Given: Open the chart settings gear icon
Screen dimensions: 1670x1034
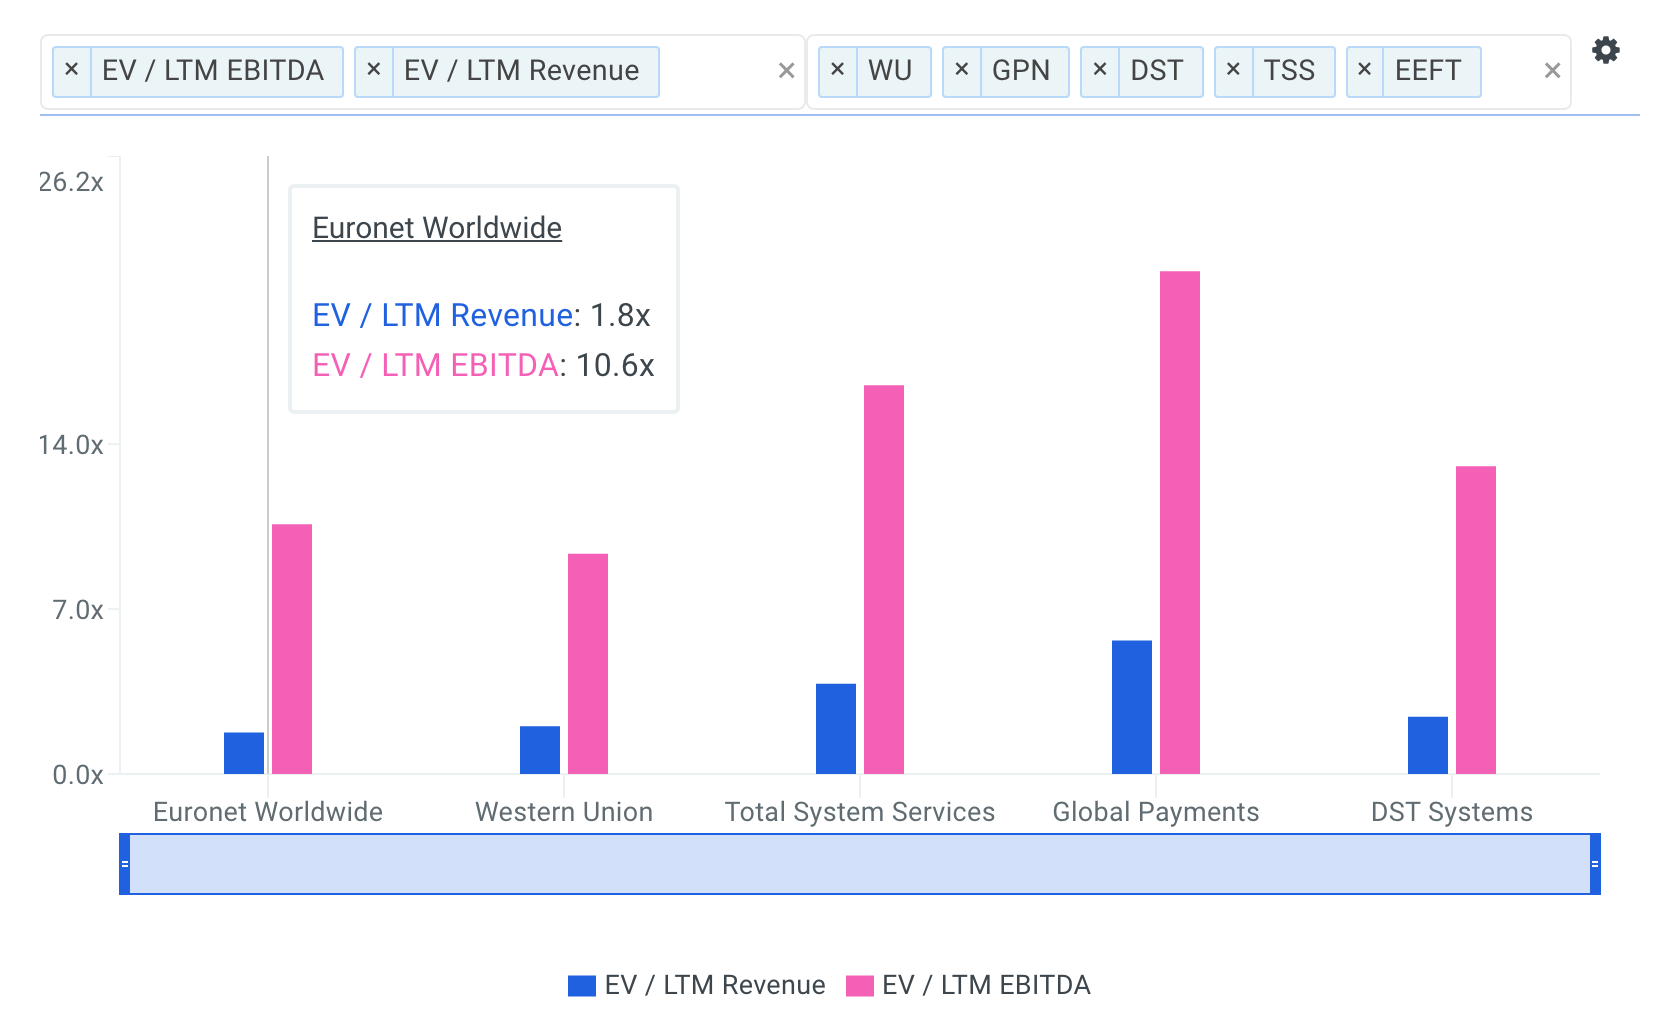Looking at the screenshot, I should coord(1605,50).
